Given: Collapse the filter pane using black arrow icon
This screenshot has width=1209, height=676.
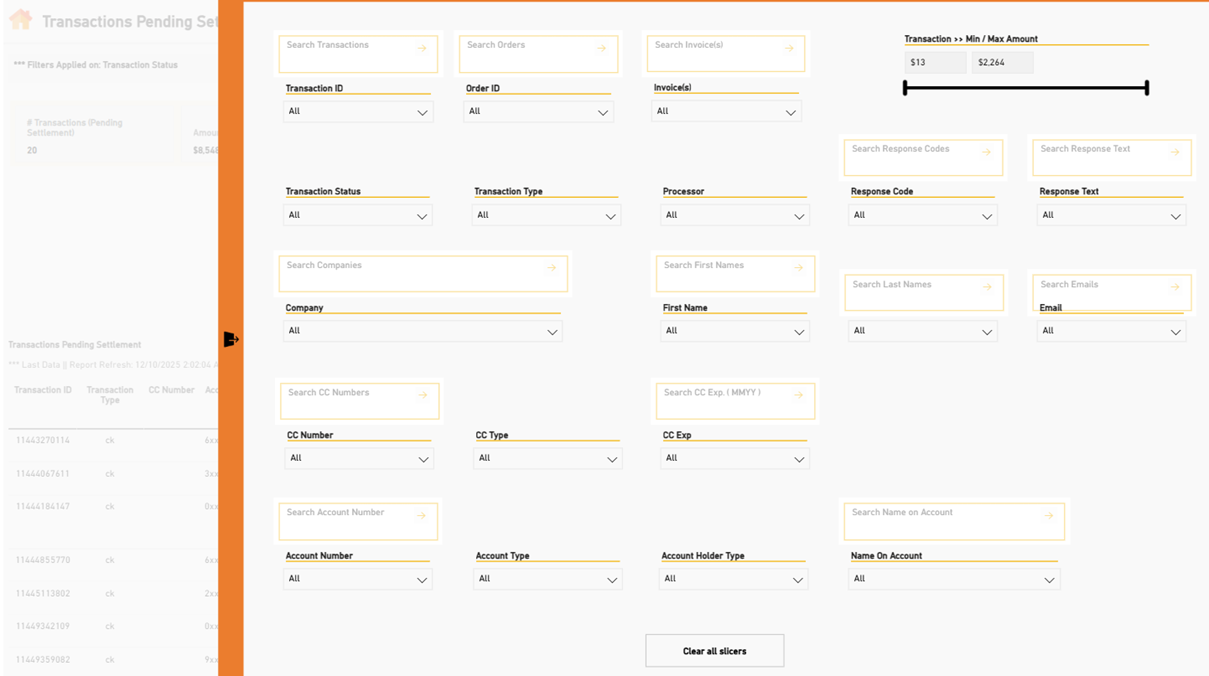Looking at the screenshot, I should click(231, 340).
